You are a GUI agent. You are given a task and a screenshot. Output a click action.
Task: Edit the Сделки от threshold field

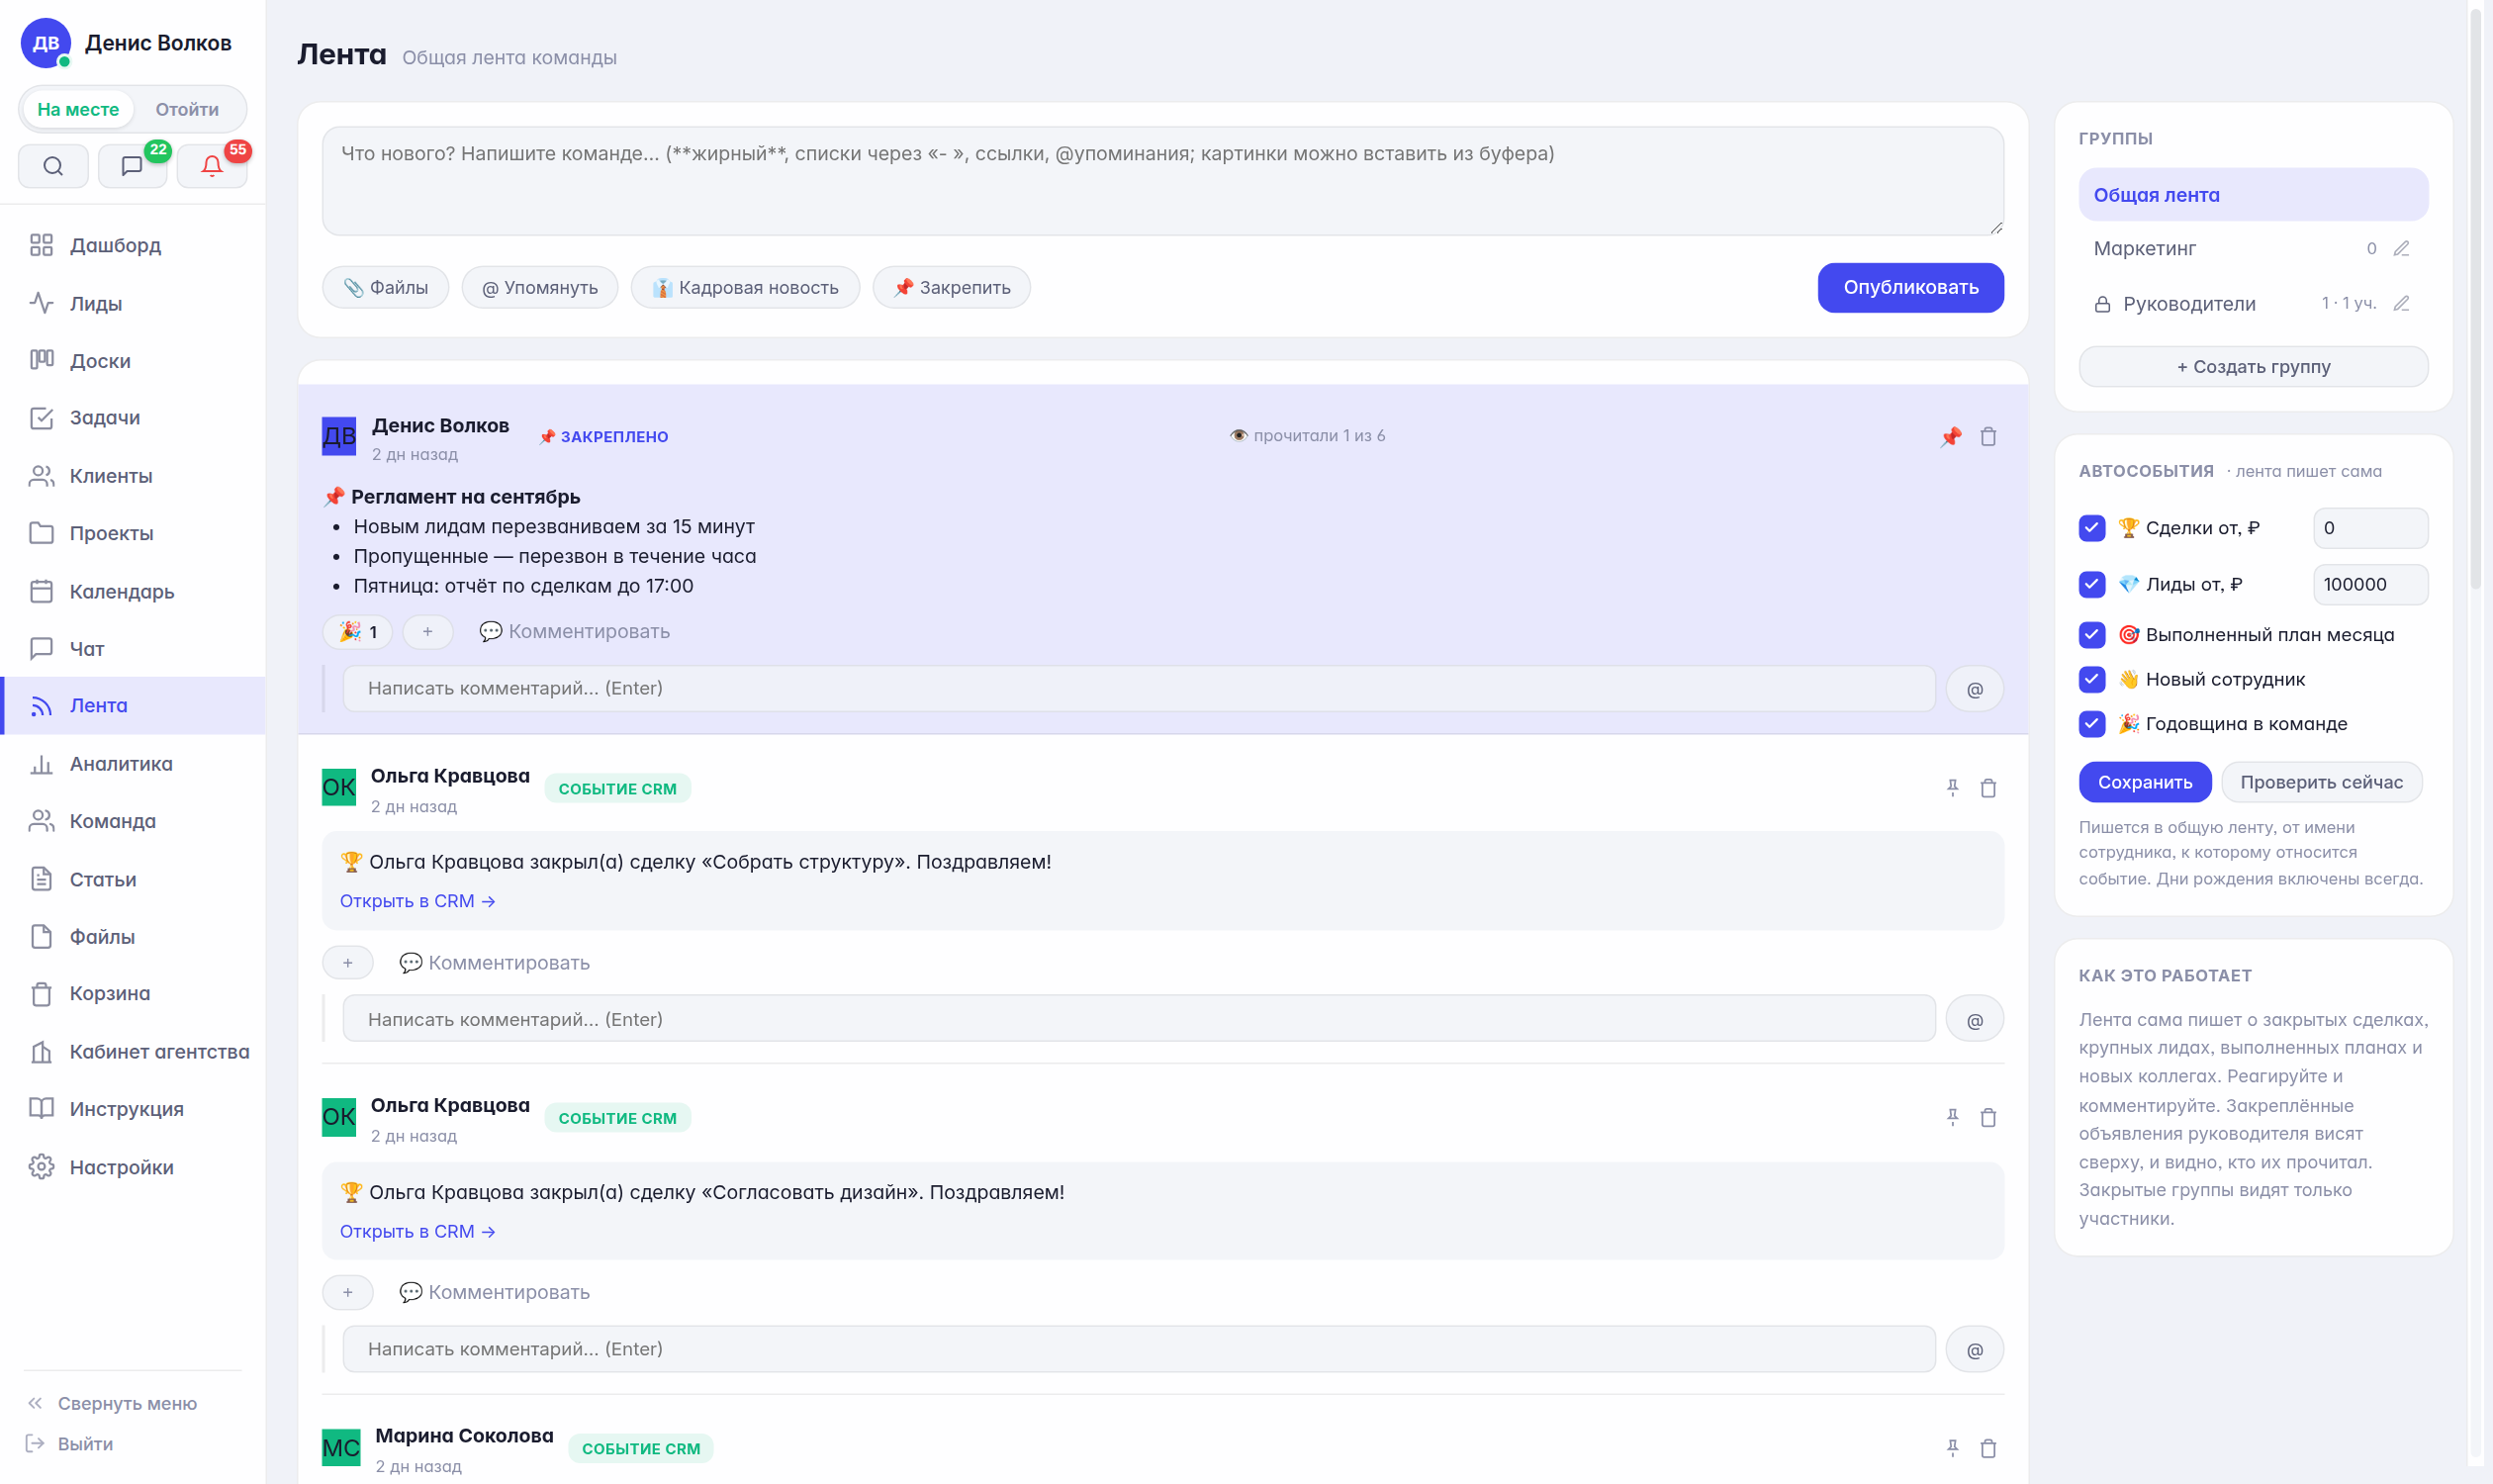tap(2370, 528)
